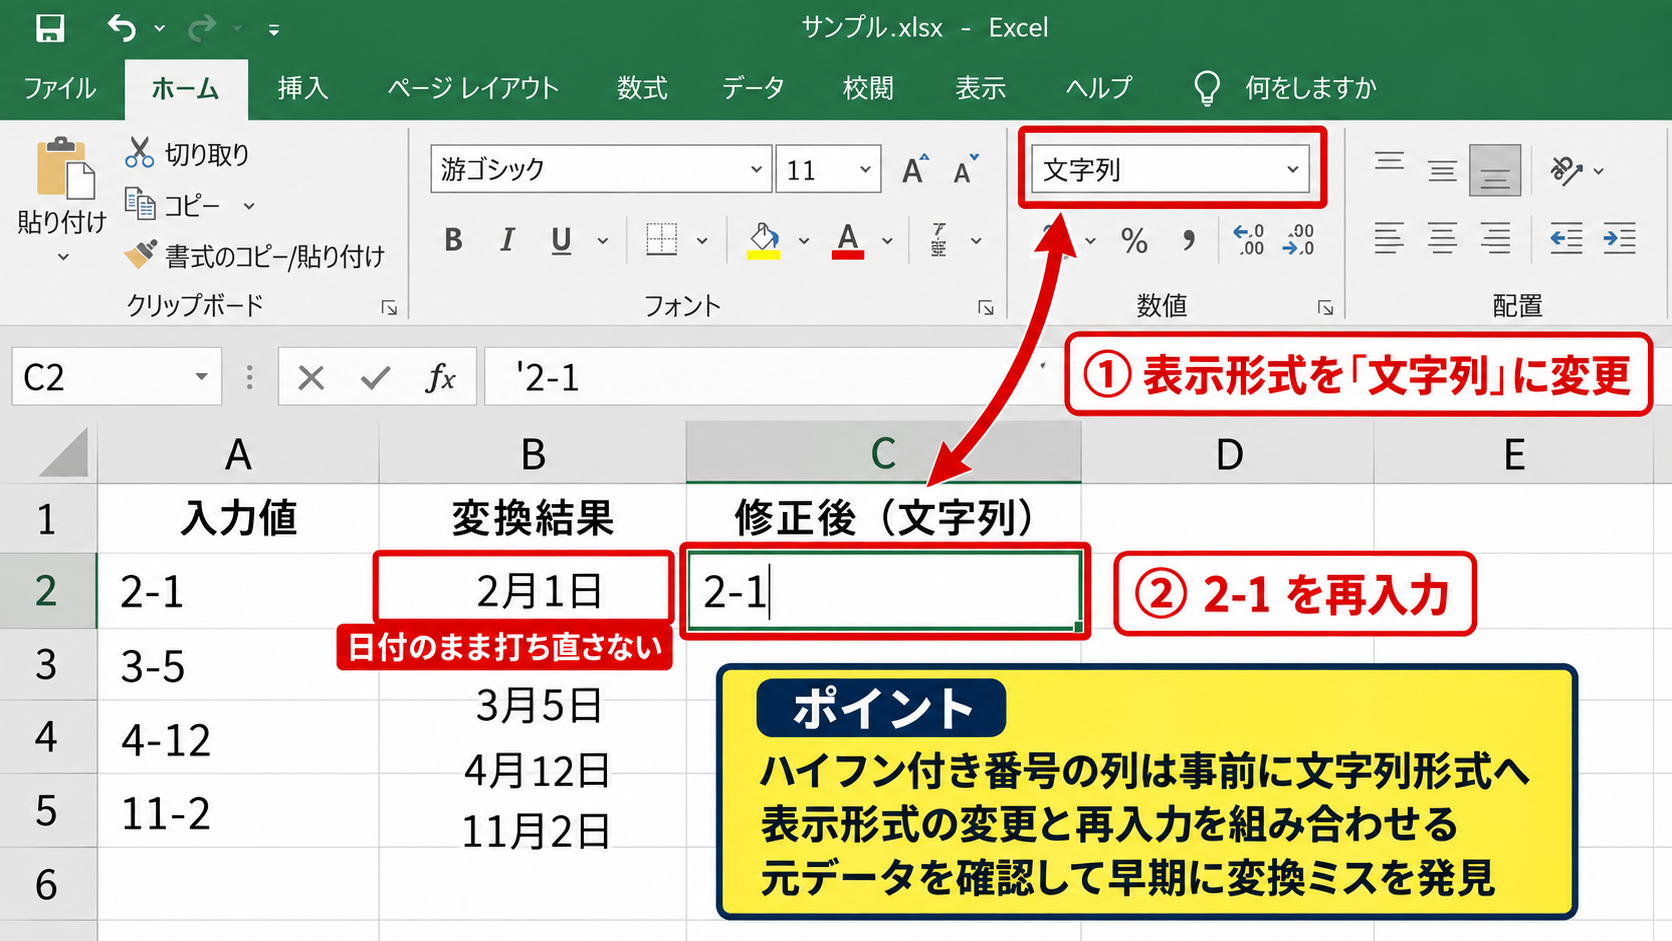Click the Save icon in title bar
This screenshot has width=1672, height=941.
[50, 28]
